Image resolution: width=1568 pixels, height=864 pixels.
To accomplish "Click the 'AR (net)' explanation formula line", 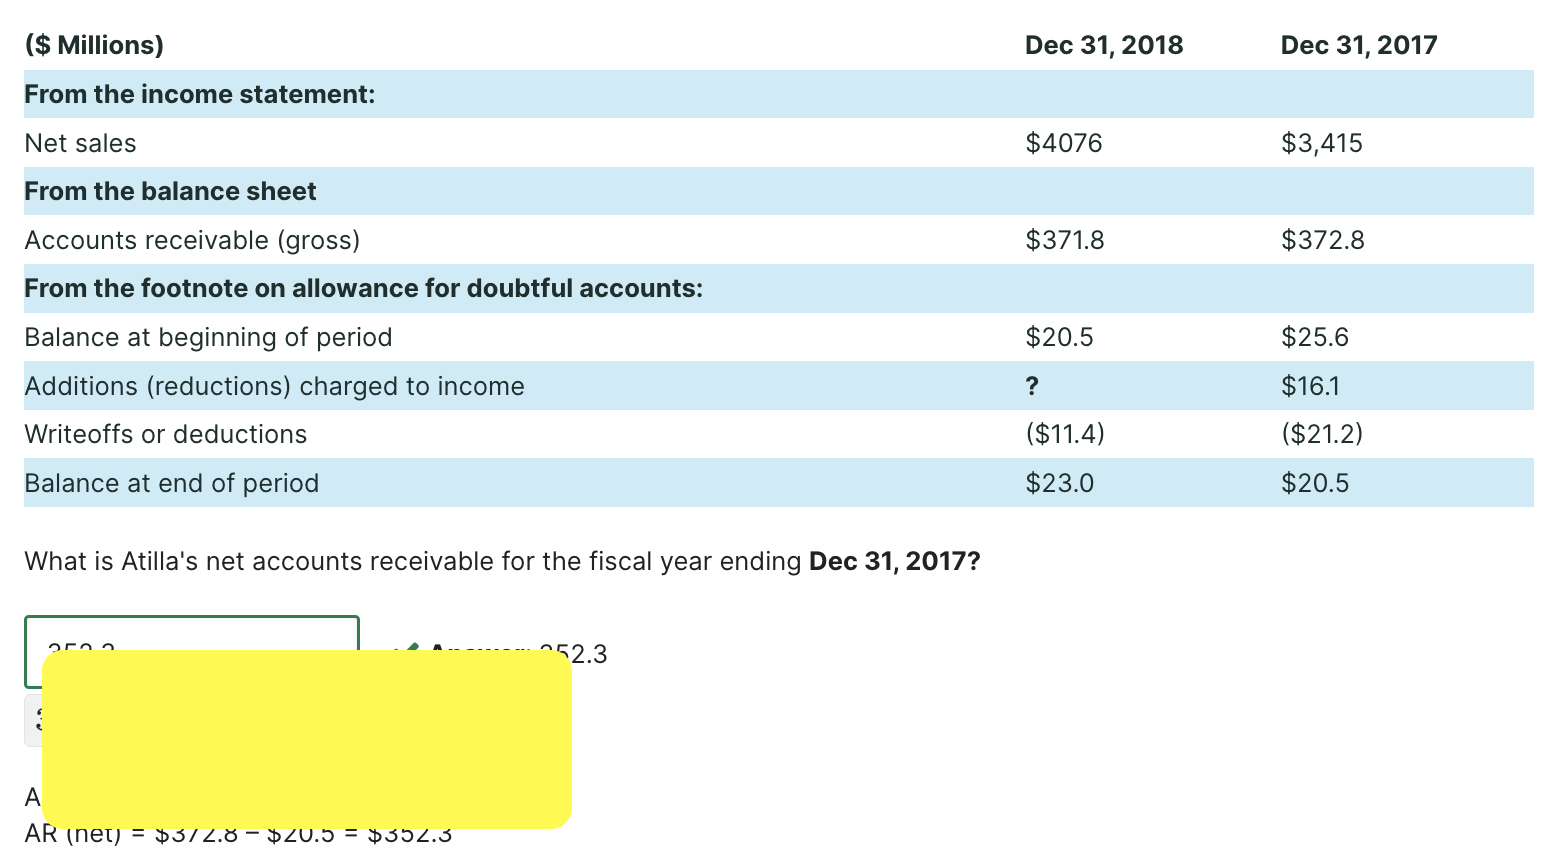I will (x=238, y=834).
